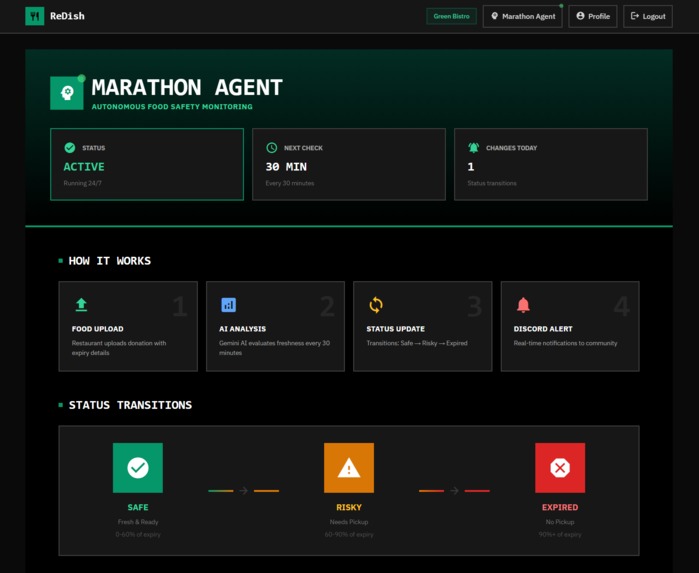Open the Profile page button
The image size is (699, 573).
pos(593,16)
